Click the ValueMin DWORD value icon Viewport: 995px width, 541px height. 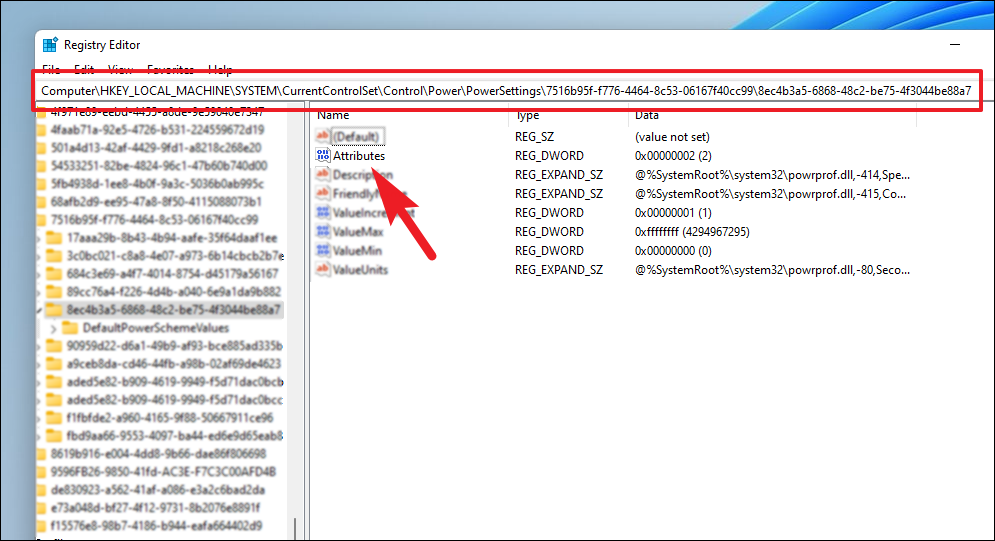(322, 251)
